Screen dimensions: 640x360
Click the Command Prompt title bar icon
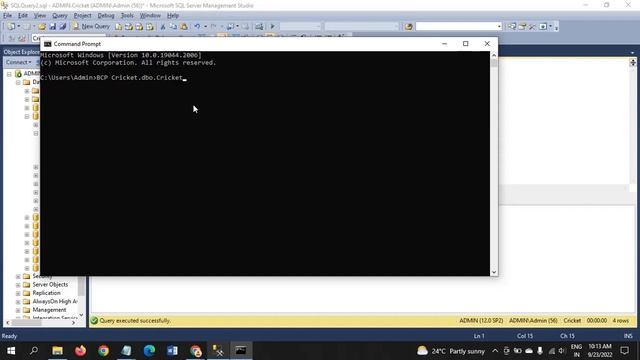(48, 44)
